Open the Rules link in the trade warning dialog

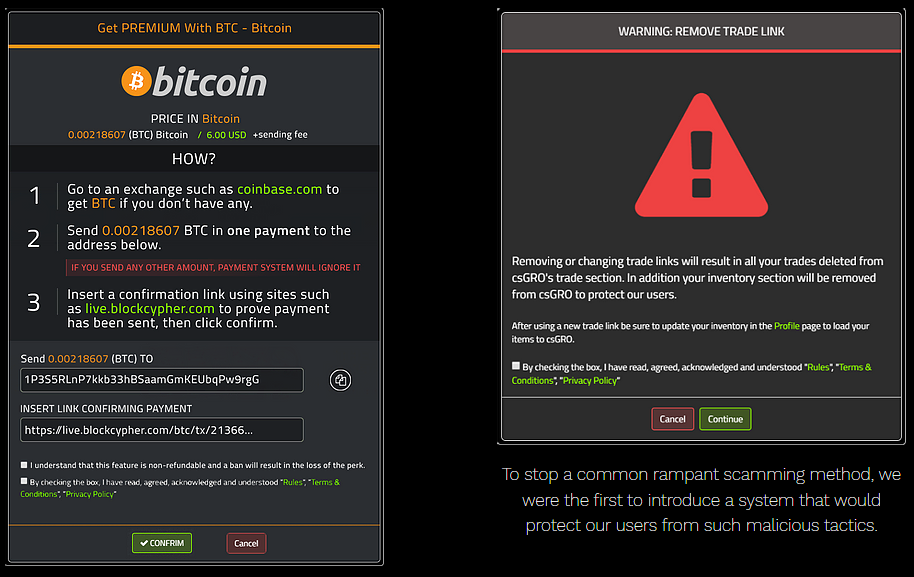click(818, 367)
